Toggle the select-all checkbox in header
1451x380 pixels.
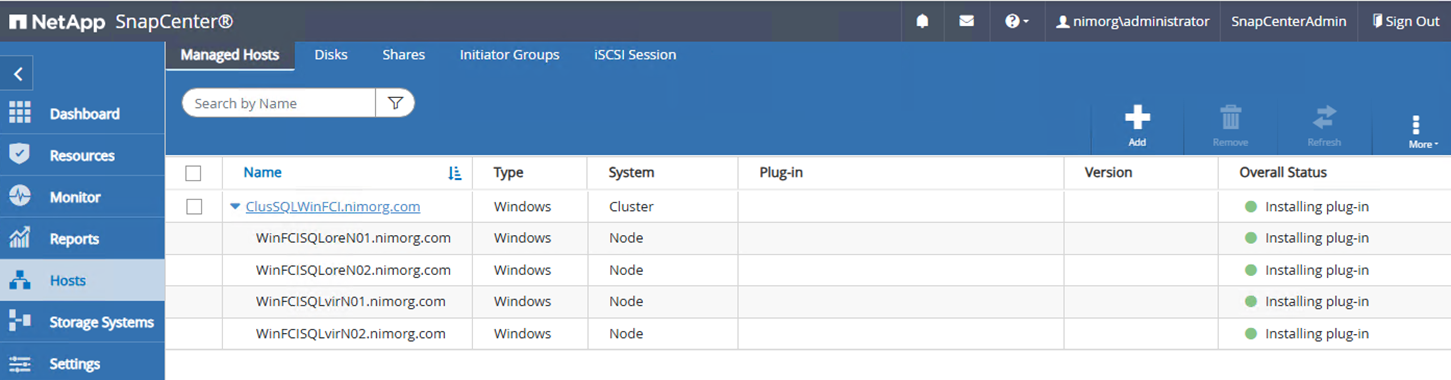pos(194,173)
